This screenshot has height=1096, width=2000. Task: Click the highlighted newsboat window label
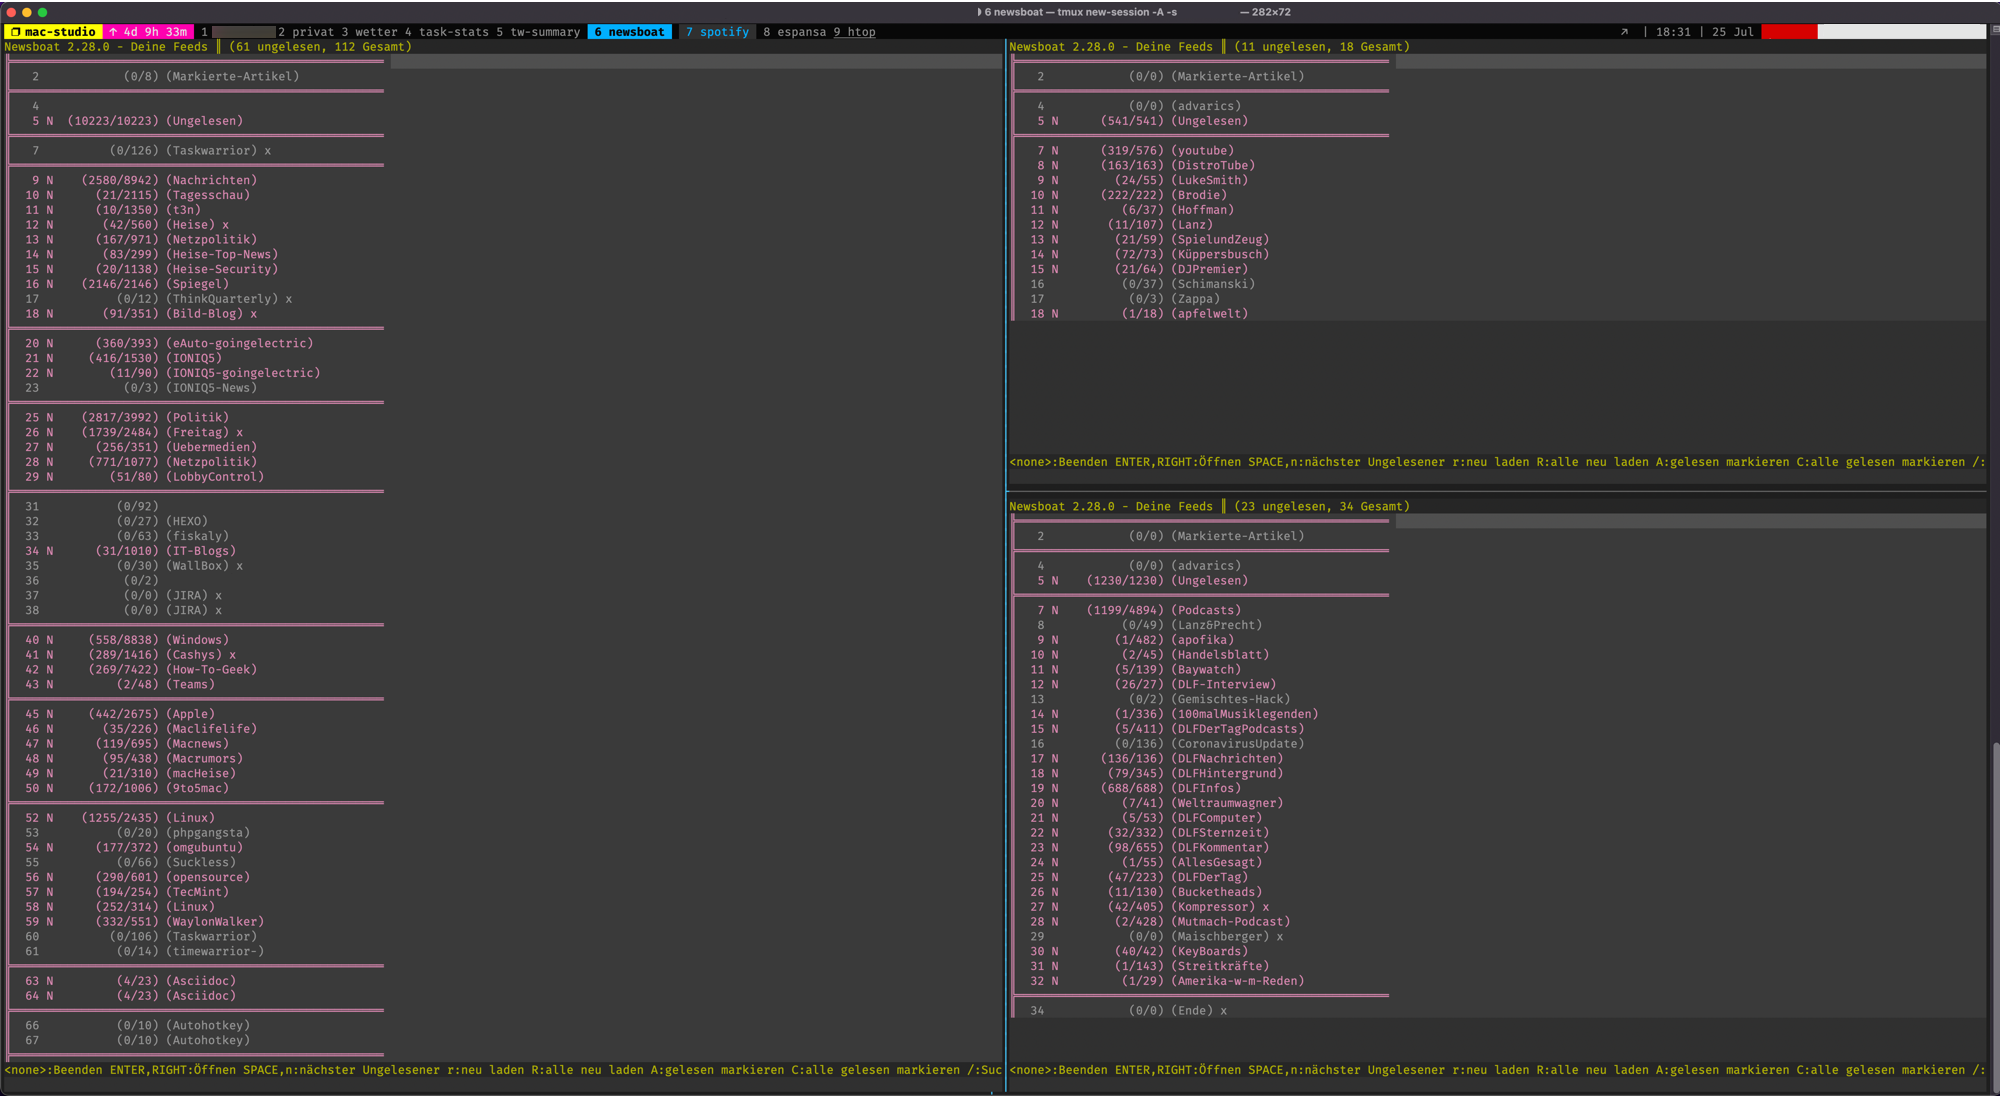(630, 32)
